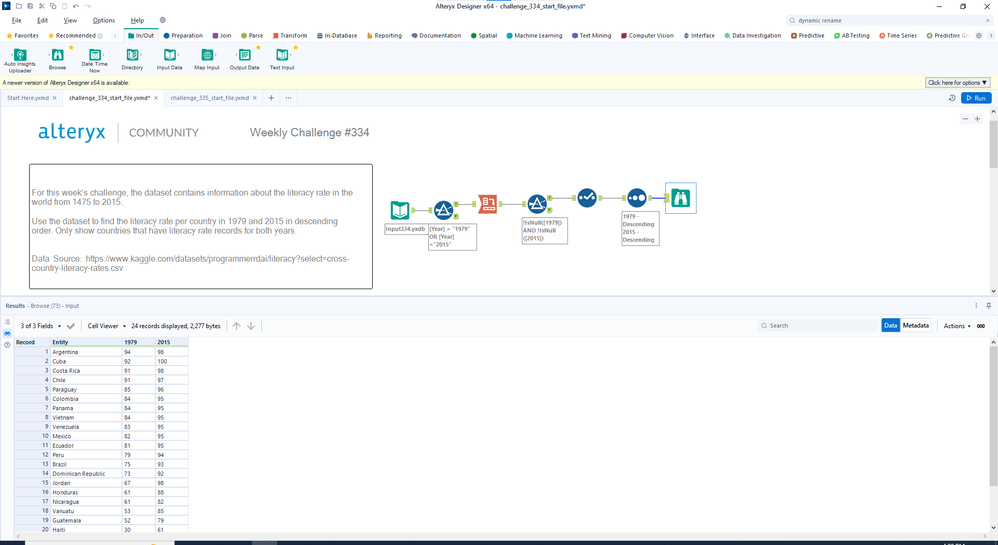
Task: Zoom out canvas with minus button
Action: tap(965, 119)
